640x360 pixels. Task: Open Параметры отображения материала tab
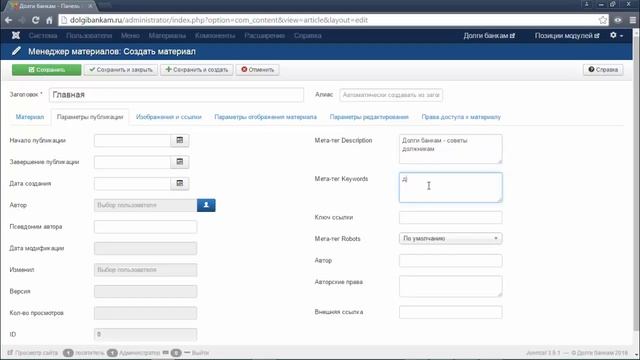(265, 117)
